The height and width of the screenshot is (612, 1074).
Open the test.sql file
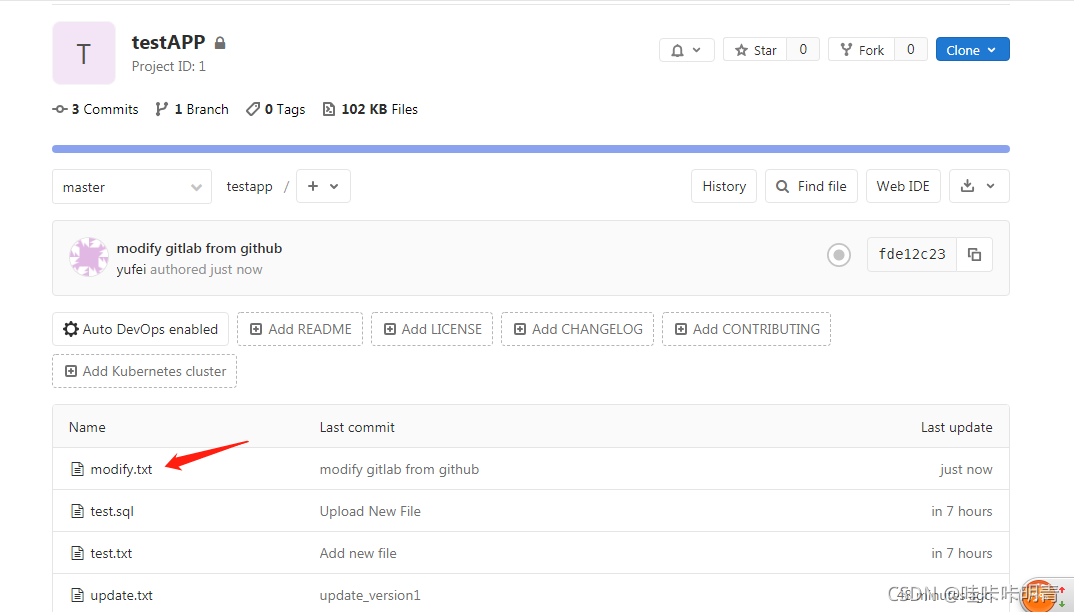(x=112, y=511)
